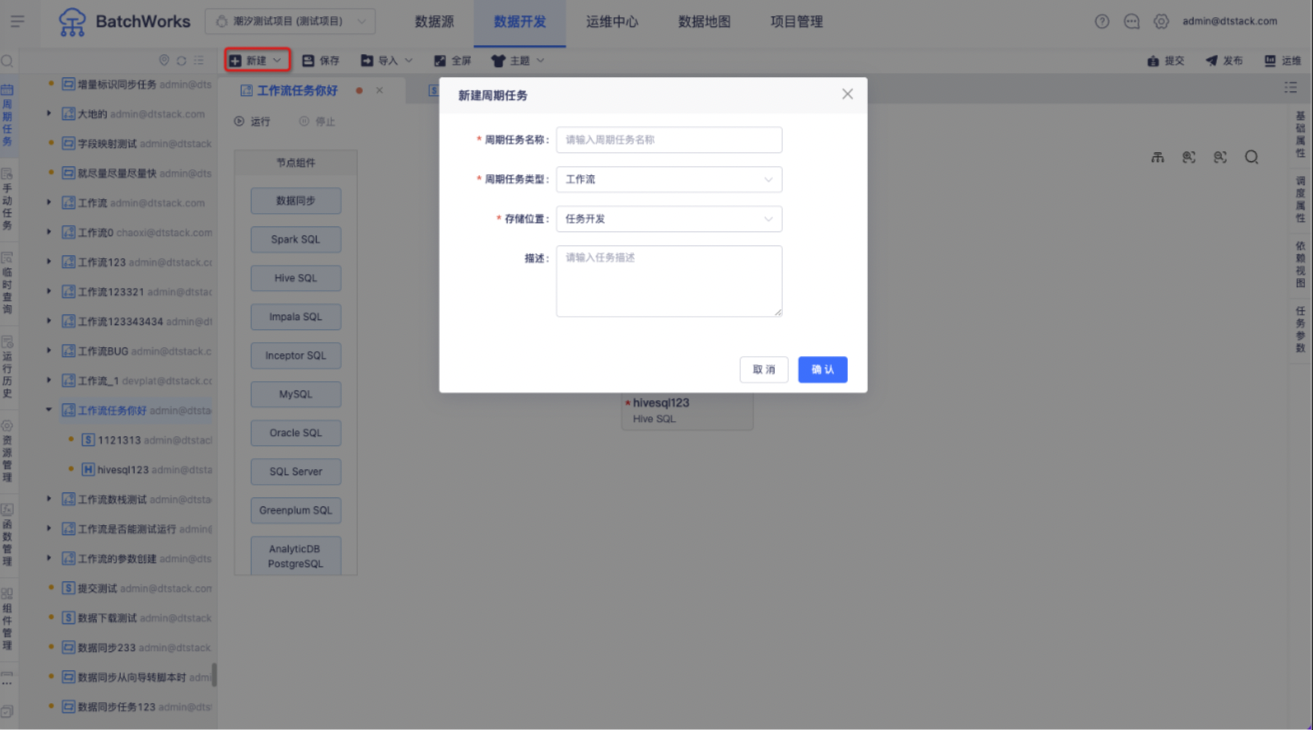The image size is (1313, 730).
Task: Focus the 描述 textarea
Action: [x=669, y=281]
